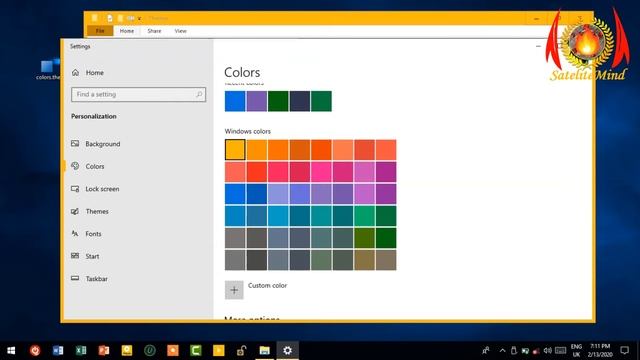Switch to File Explorer on taskbar
Image resolution: width=640 pixels, height=360 pixels.
[x=264, y=350]
